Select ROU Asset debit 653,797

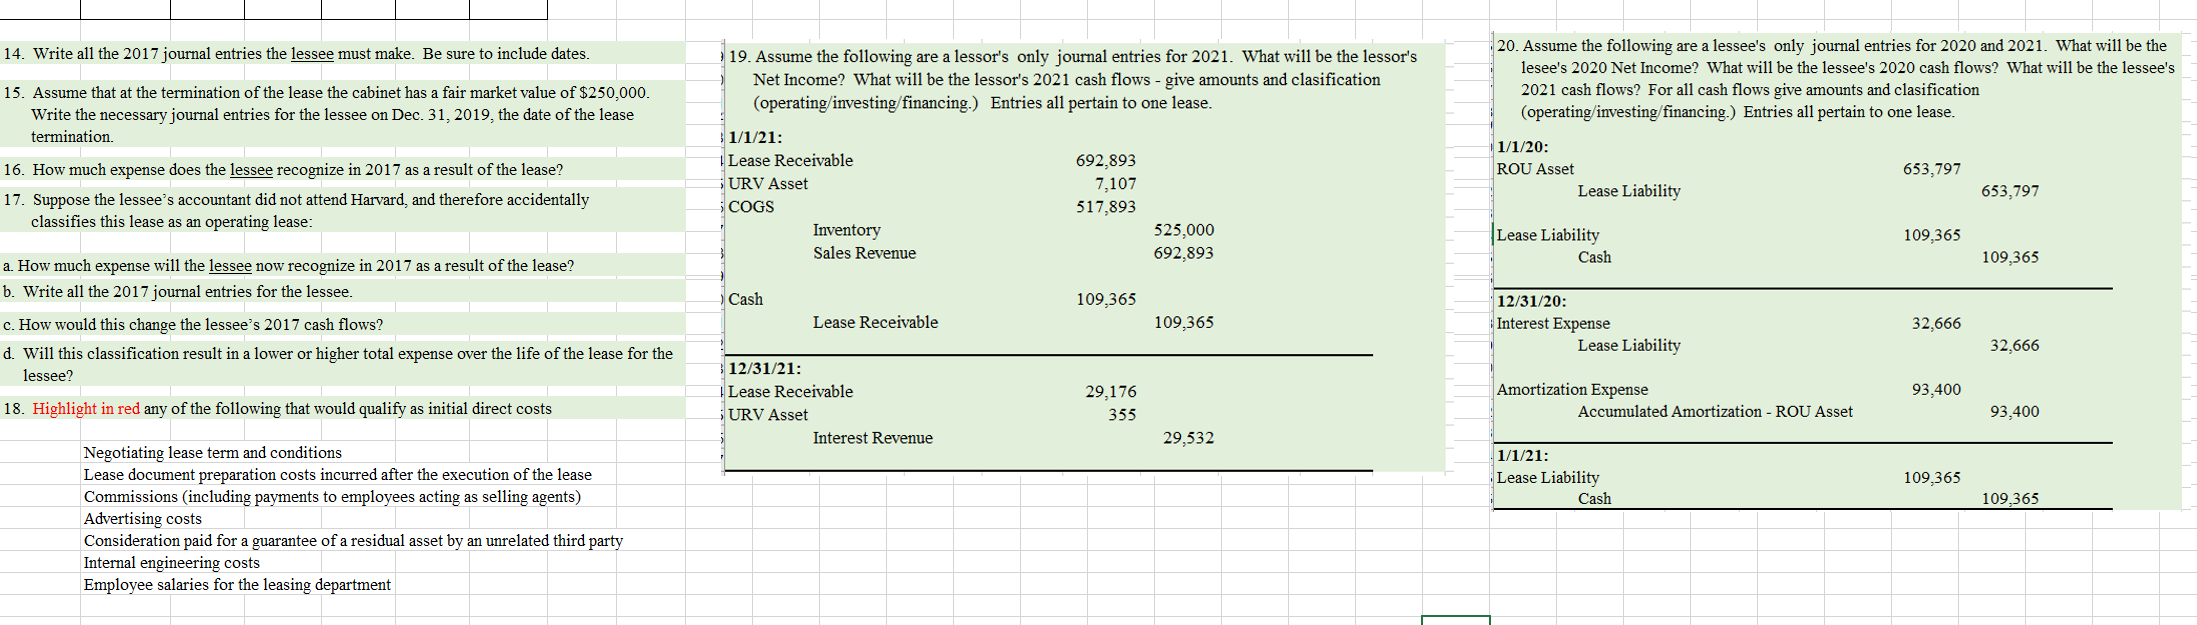coord(1932,170)
